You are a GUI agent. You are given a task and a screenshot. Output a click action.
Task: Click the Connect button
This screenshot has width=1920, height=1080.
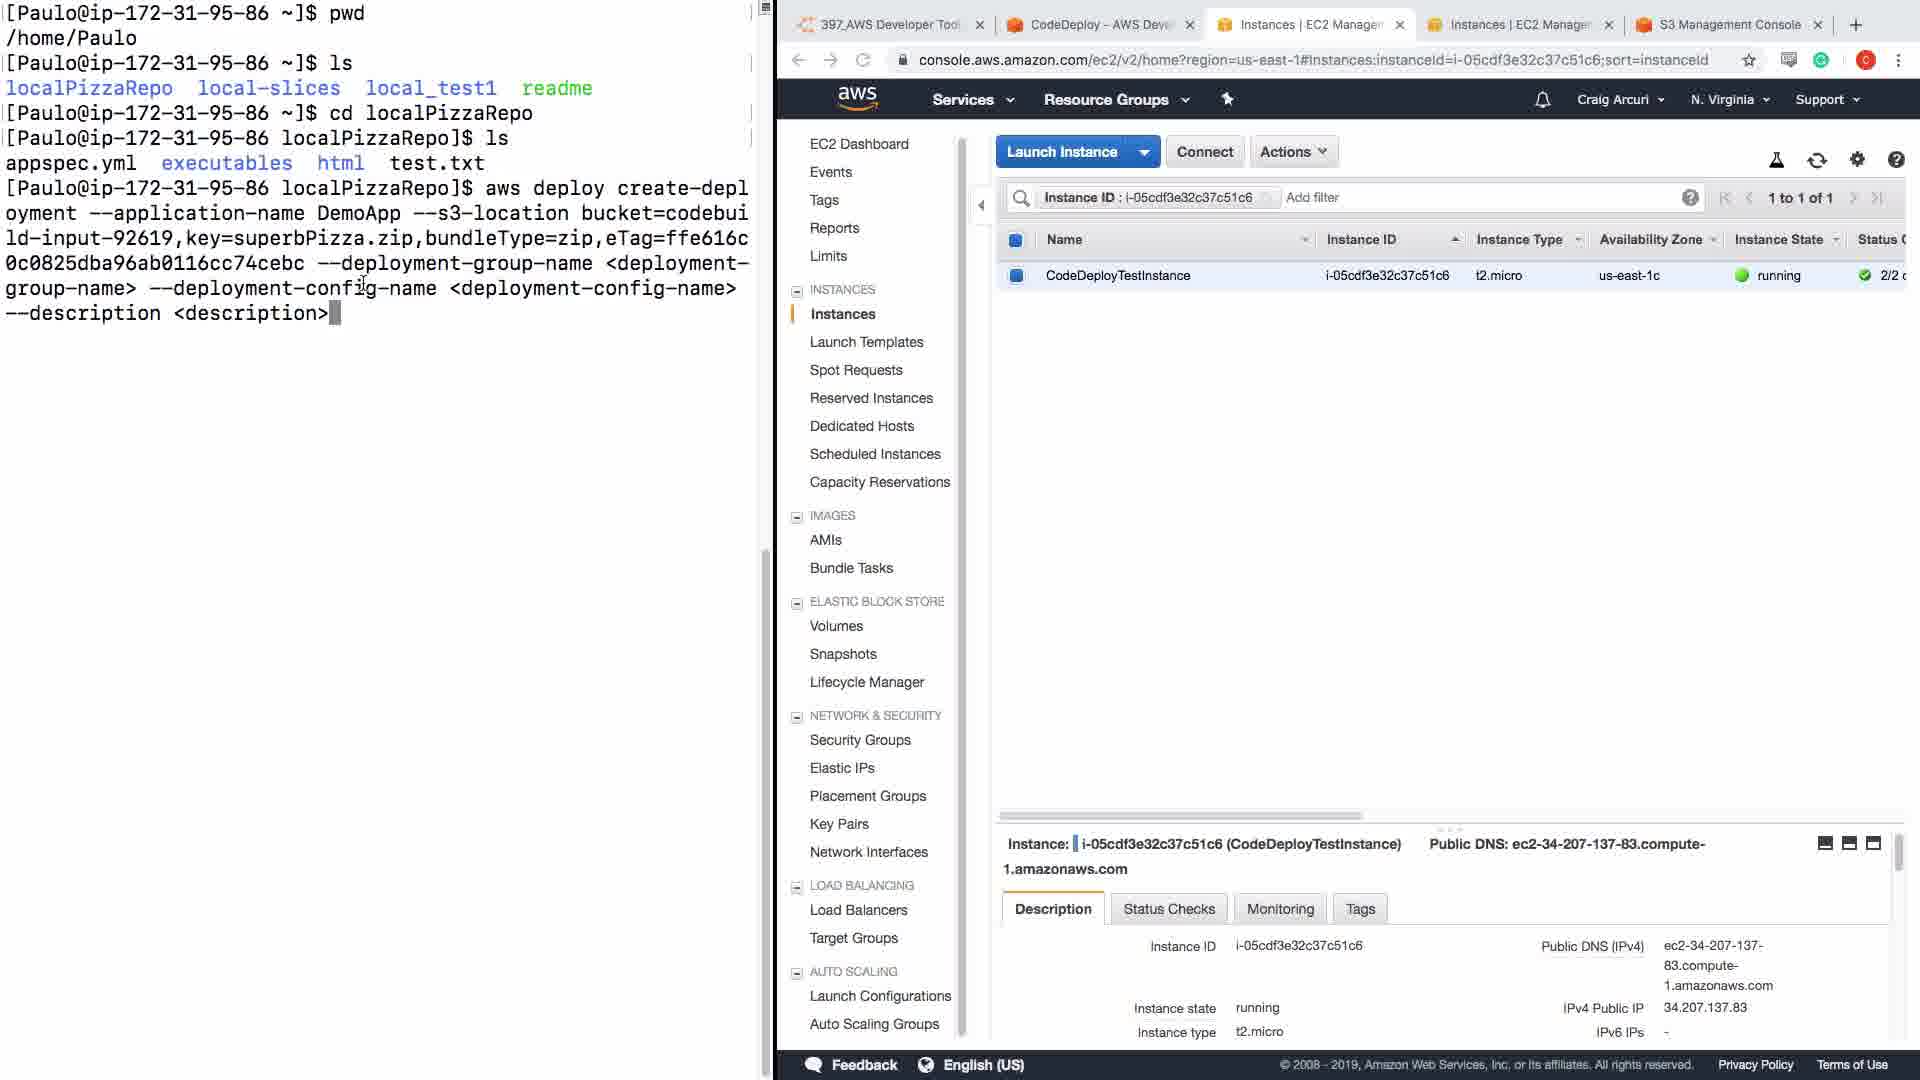(1204, 152)
